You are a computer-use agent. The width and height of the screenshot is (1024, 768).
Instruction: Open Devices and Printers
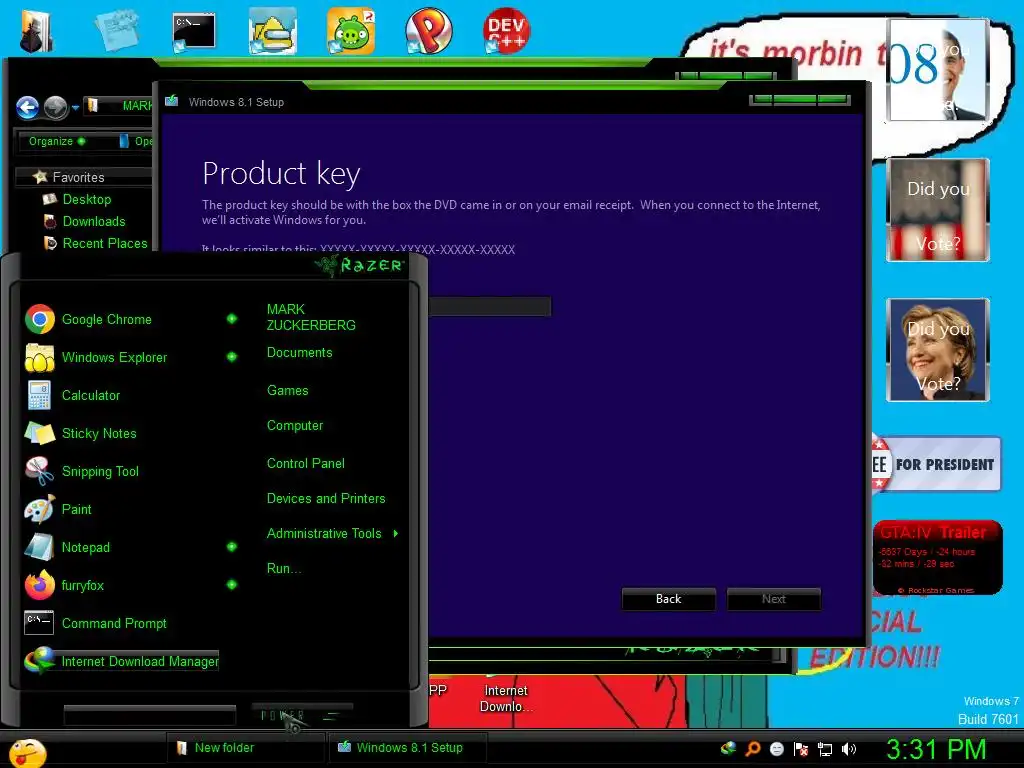click(x=326, y=499)
